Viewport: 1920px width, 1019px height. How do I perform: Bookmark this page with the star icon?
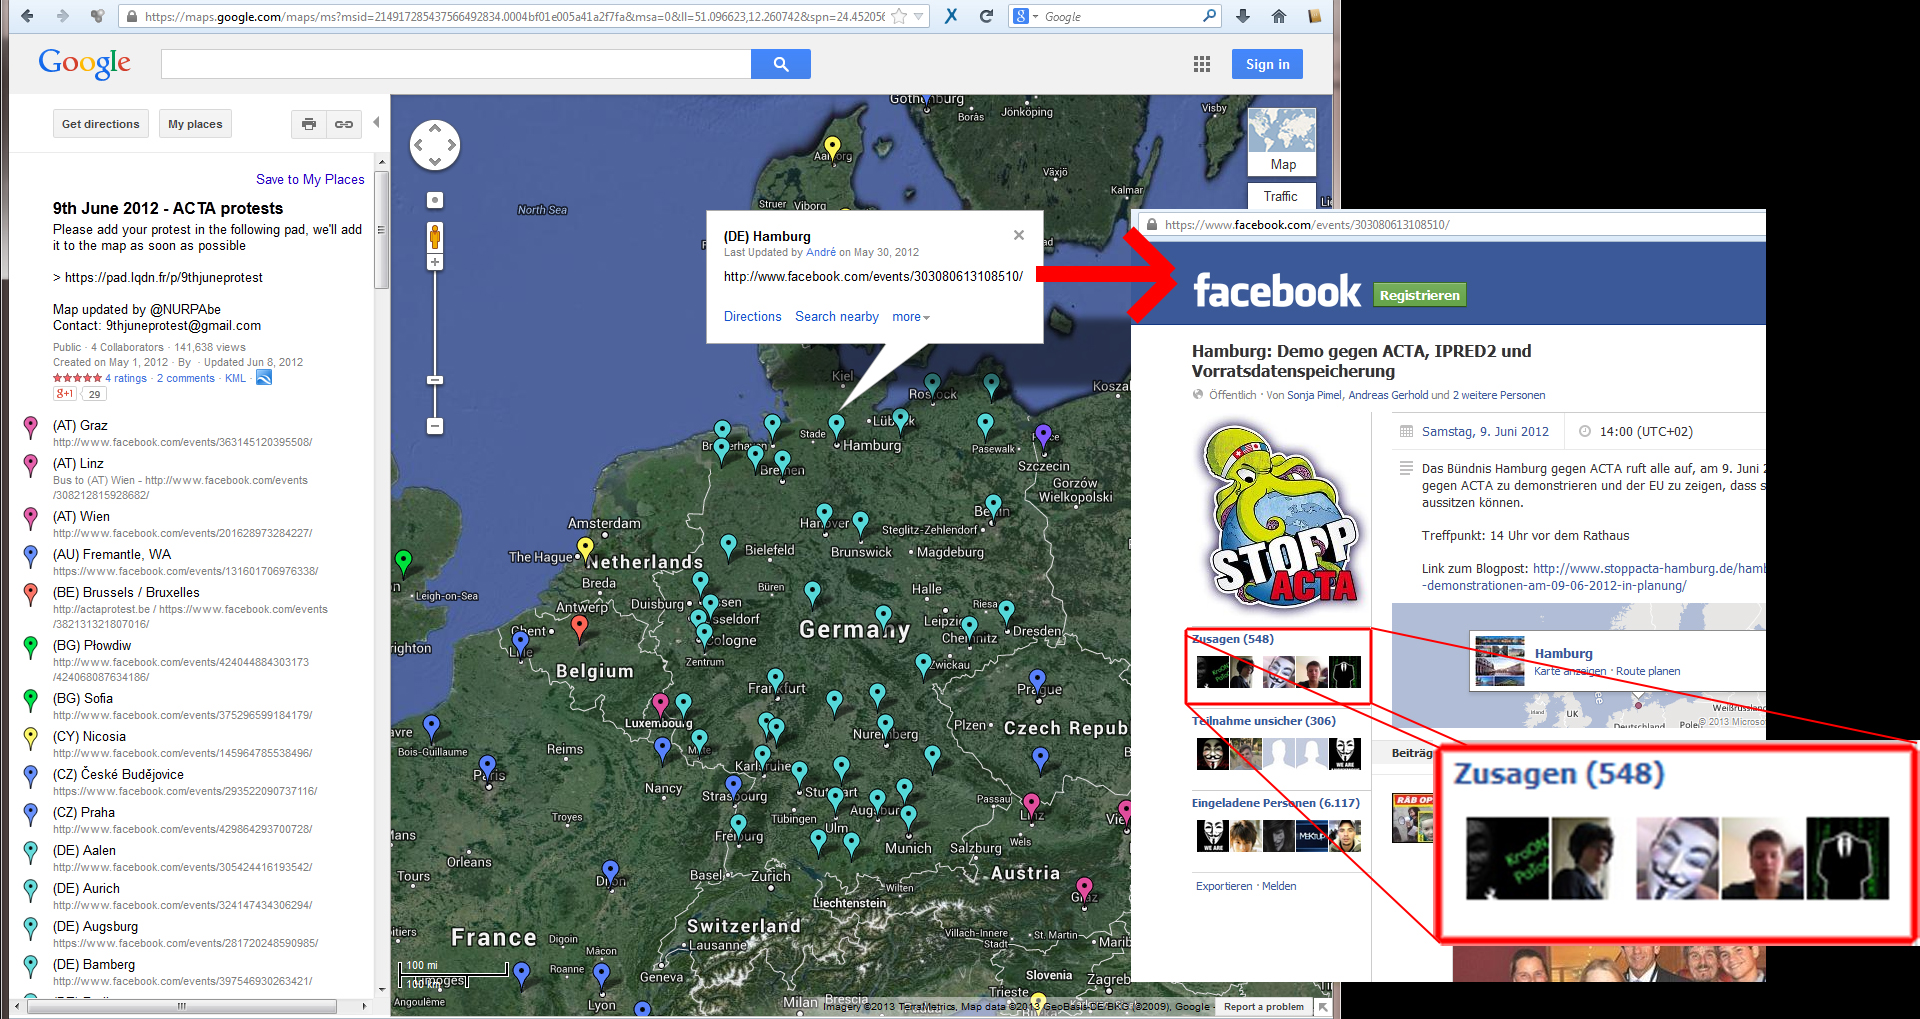click(x=899, y=16)
